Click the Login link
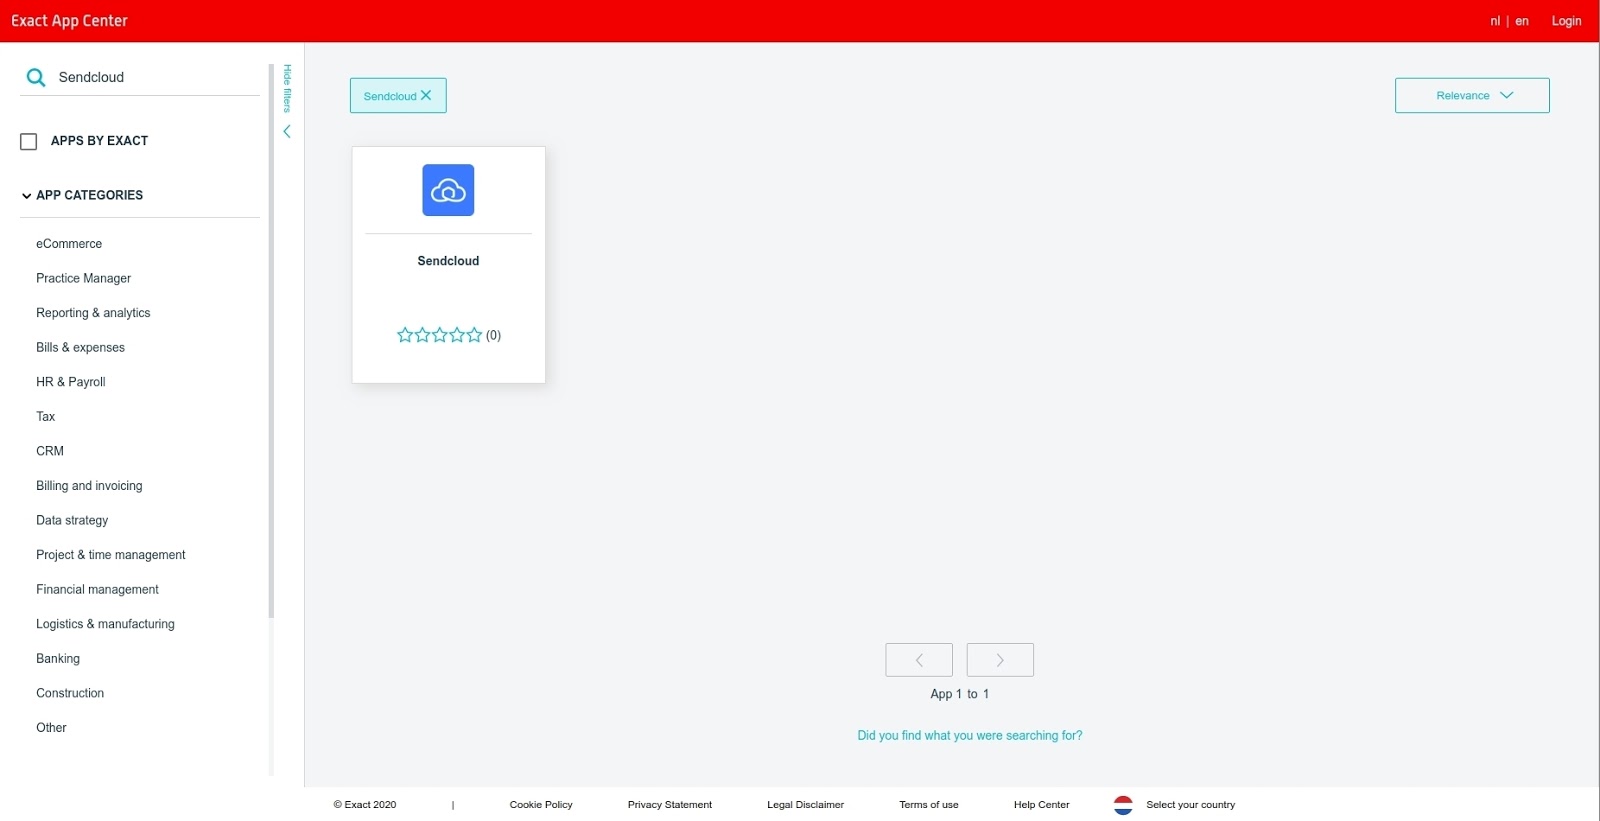 (1566, 21)
